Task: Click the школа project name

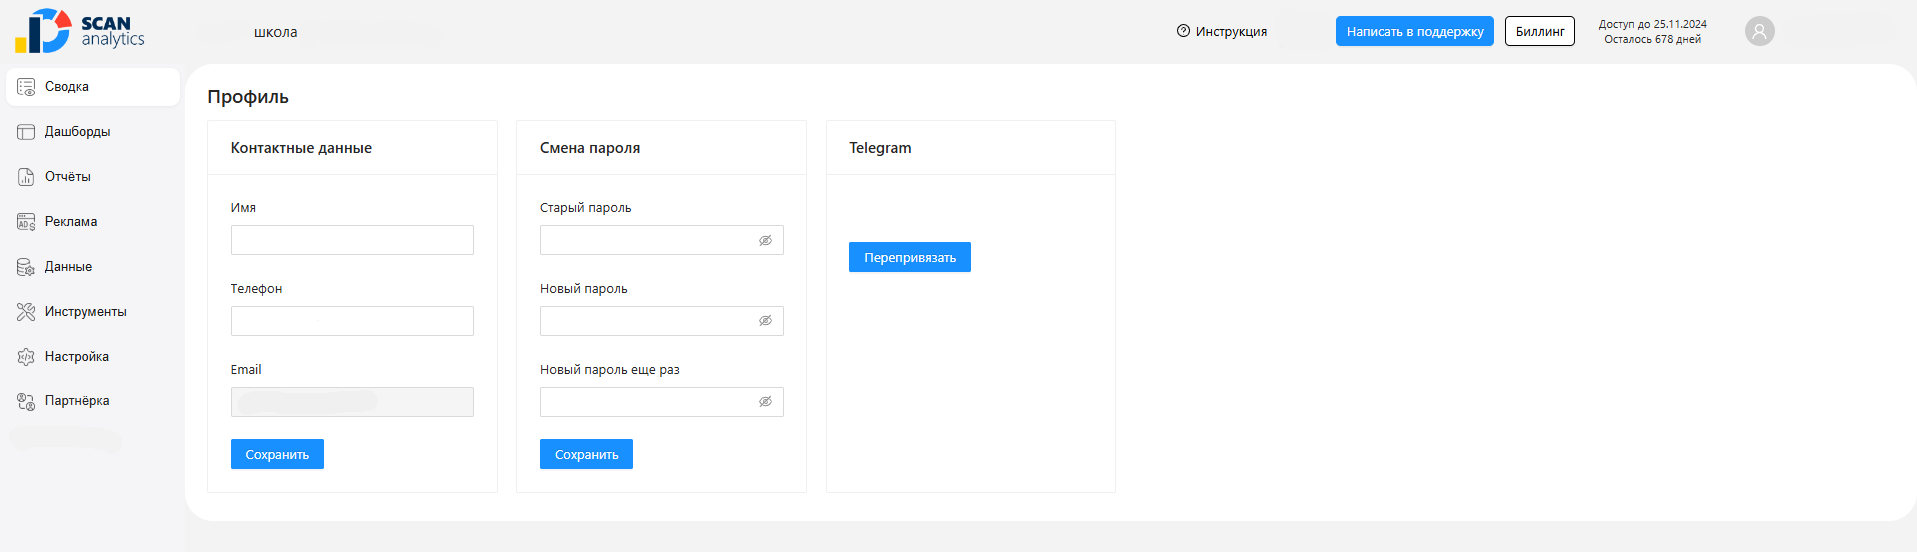Action: coord(276,32)
